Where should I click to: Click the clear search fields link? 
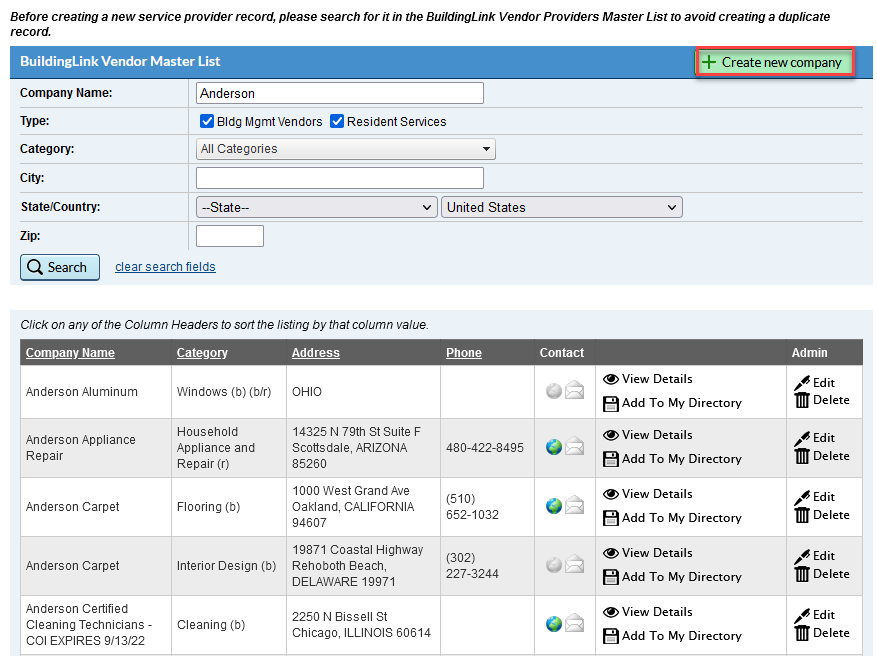pyautogui.click(x=165, y=267)
